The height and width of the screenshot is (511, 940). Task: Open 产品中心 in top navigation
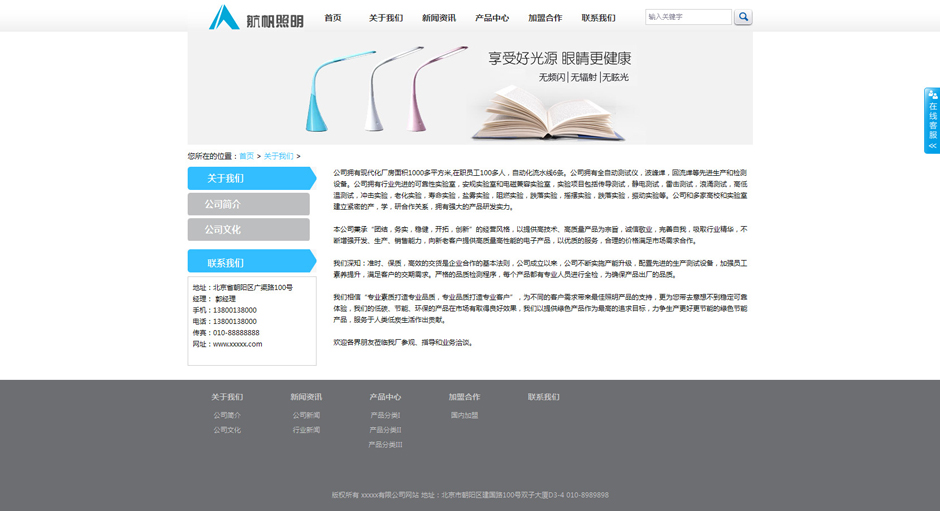pos(492,18)
